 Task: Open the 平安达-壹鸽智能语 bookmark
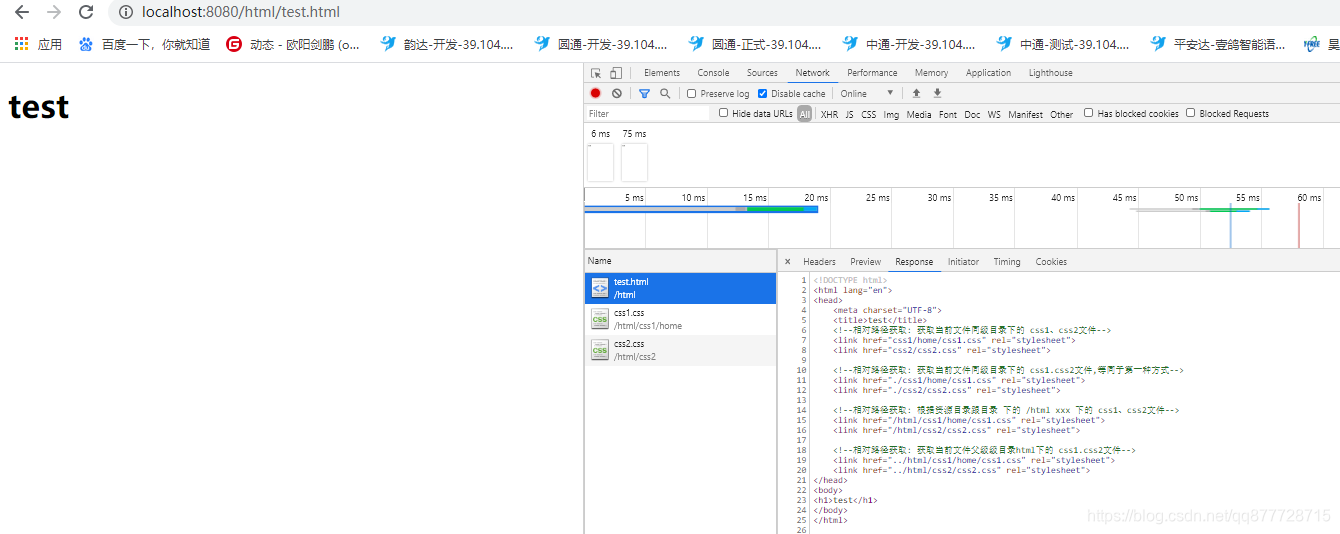pyautogui.click(x=1218, y=44)
